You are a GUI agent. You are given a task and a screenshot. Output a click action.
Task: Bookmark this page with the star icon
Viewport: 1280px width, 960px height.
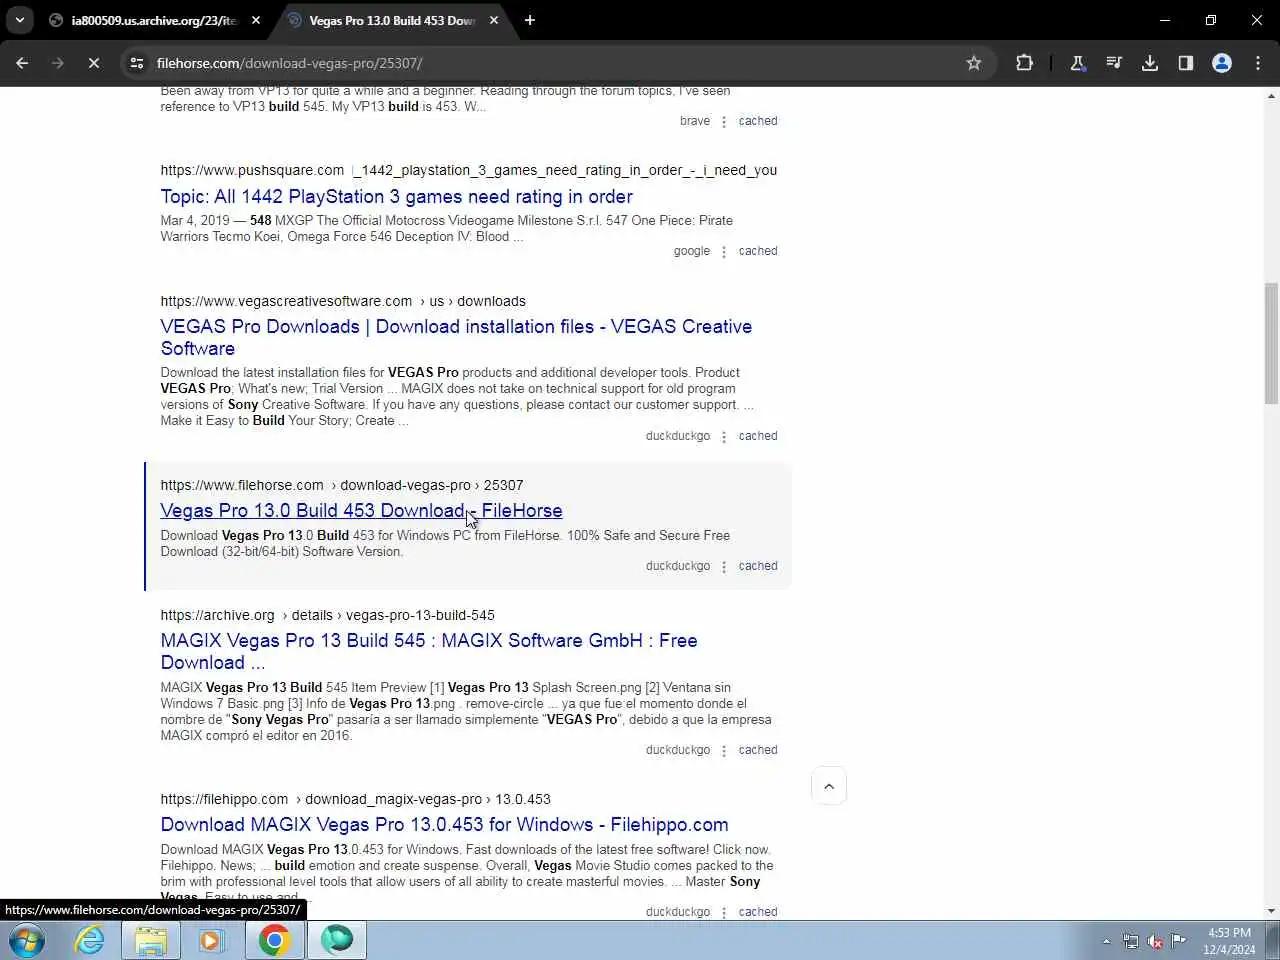point(974,63)
